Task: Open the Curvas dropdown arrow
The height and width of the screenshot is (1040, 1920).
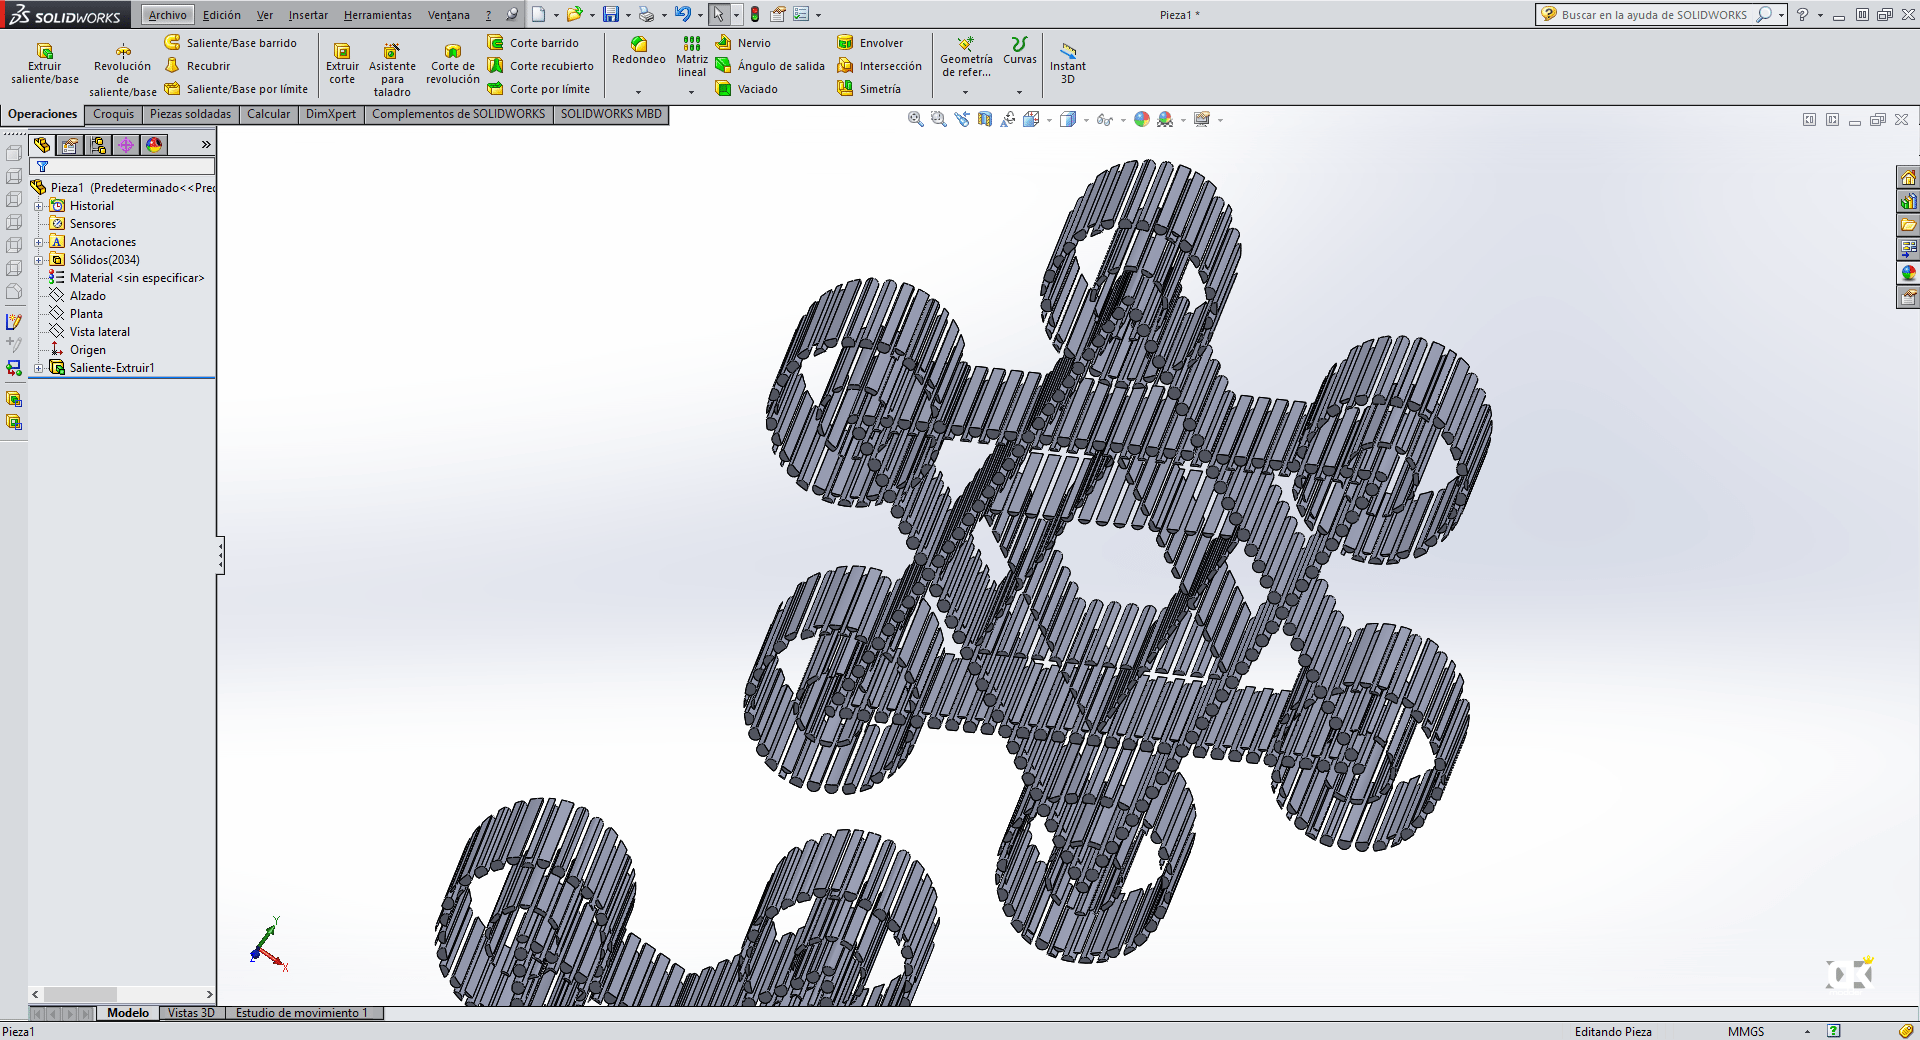Action: pos(1019,92)
